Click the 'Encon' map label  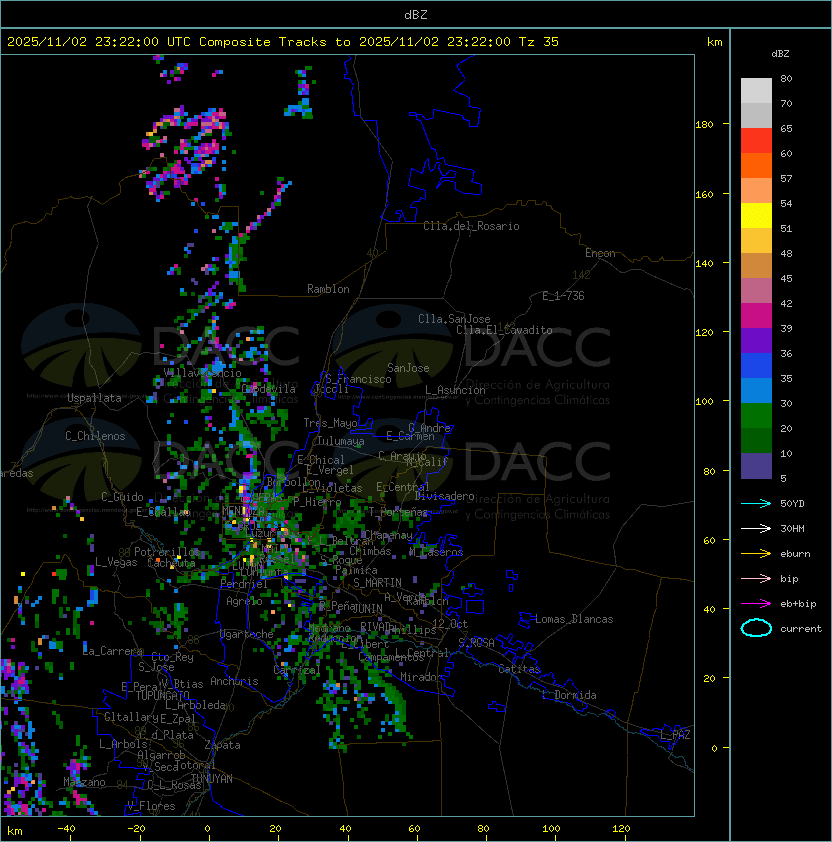point(600,253)
